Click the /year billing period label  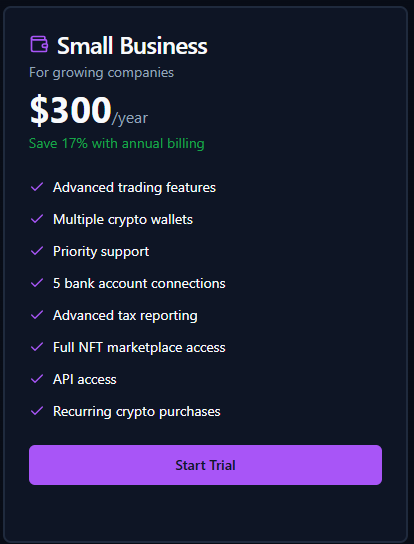130,118
